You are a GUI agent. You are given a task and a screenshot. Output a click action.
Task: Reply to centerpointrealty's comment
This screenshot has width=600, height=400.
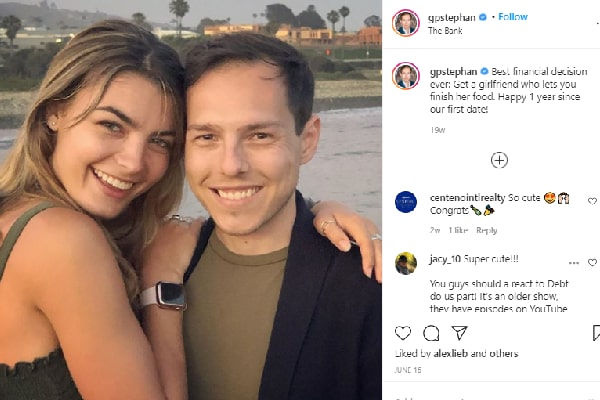(487, 230)
